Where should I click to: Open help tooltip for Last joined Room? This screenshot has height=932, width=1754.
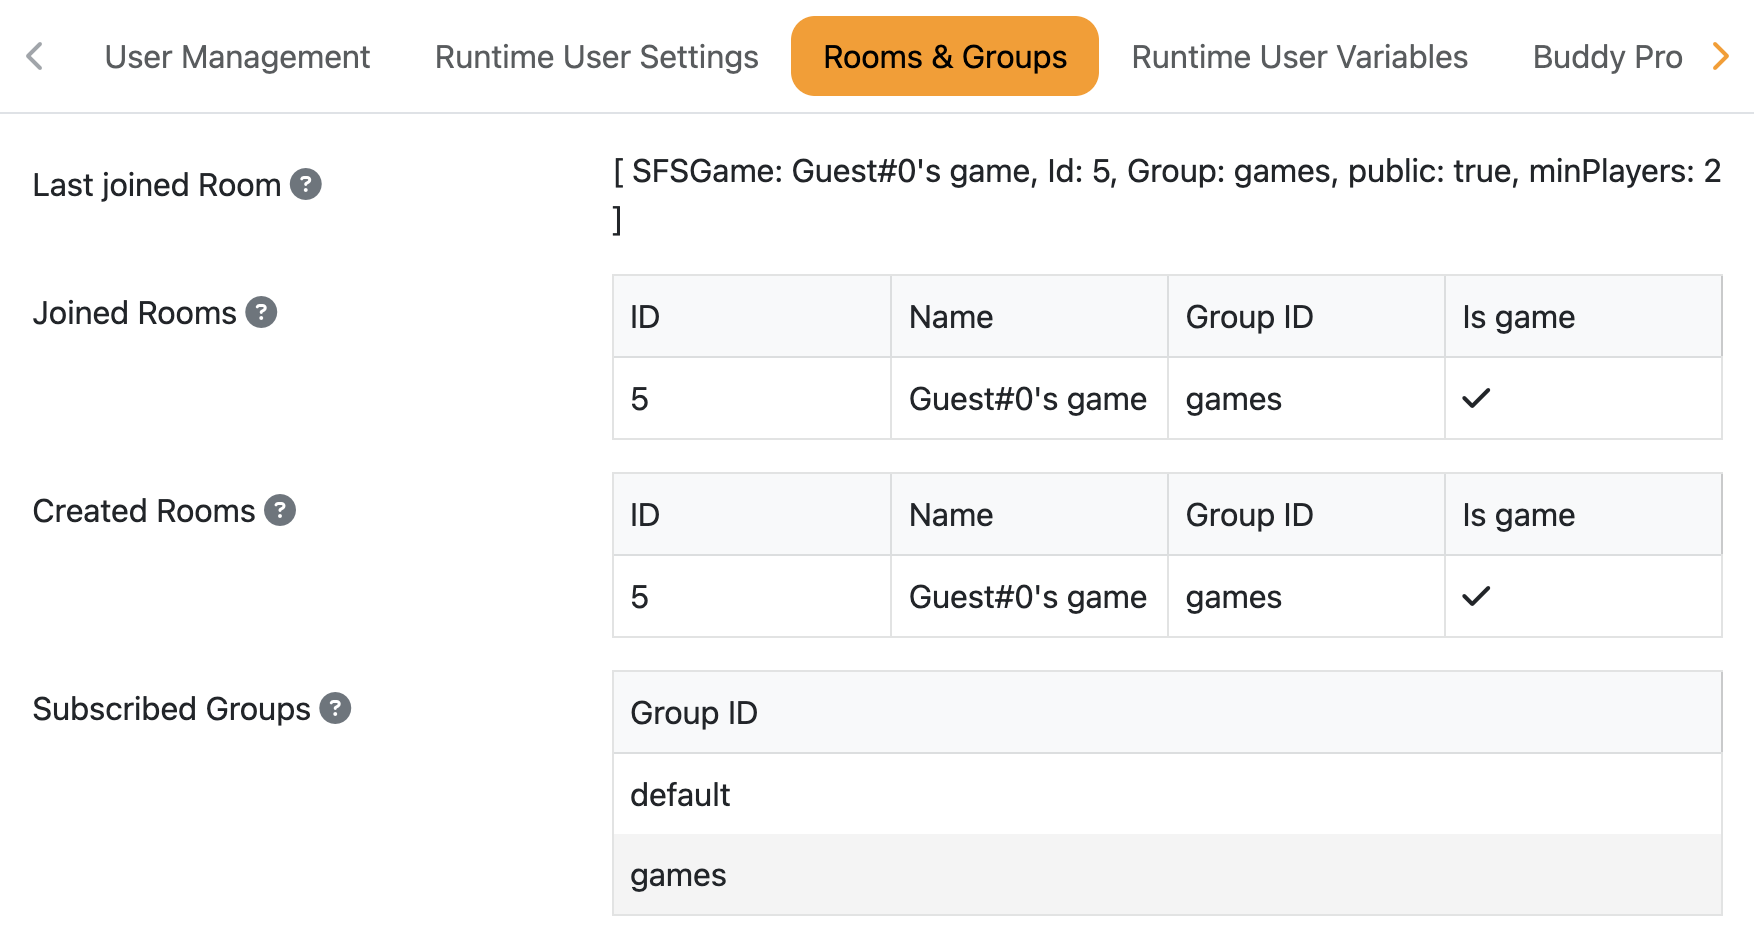306,184
